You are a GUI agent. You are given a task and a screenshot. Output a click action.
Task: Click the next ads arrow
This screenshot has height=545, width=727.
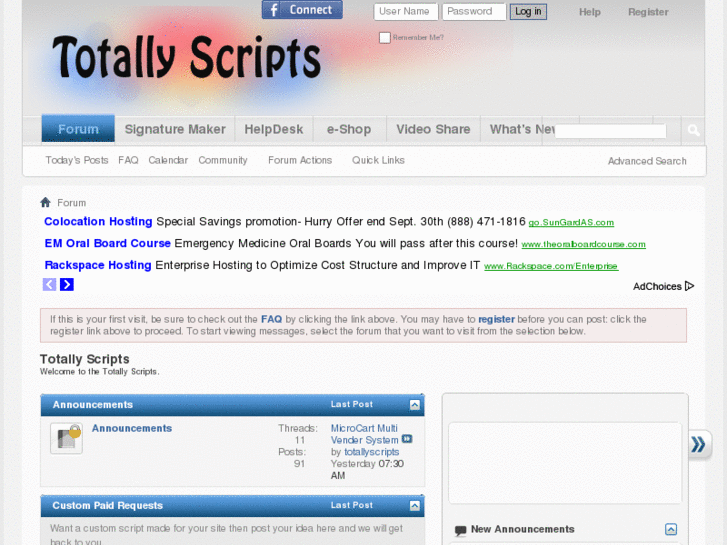(x=67, y=284)
